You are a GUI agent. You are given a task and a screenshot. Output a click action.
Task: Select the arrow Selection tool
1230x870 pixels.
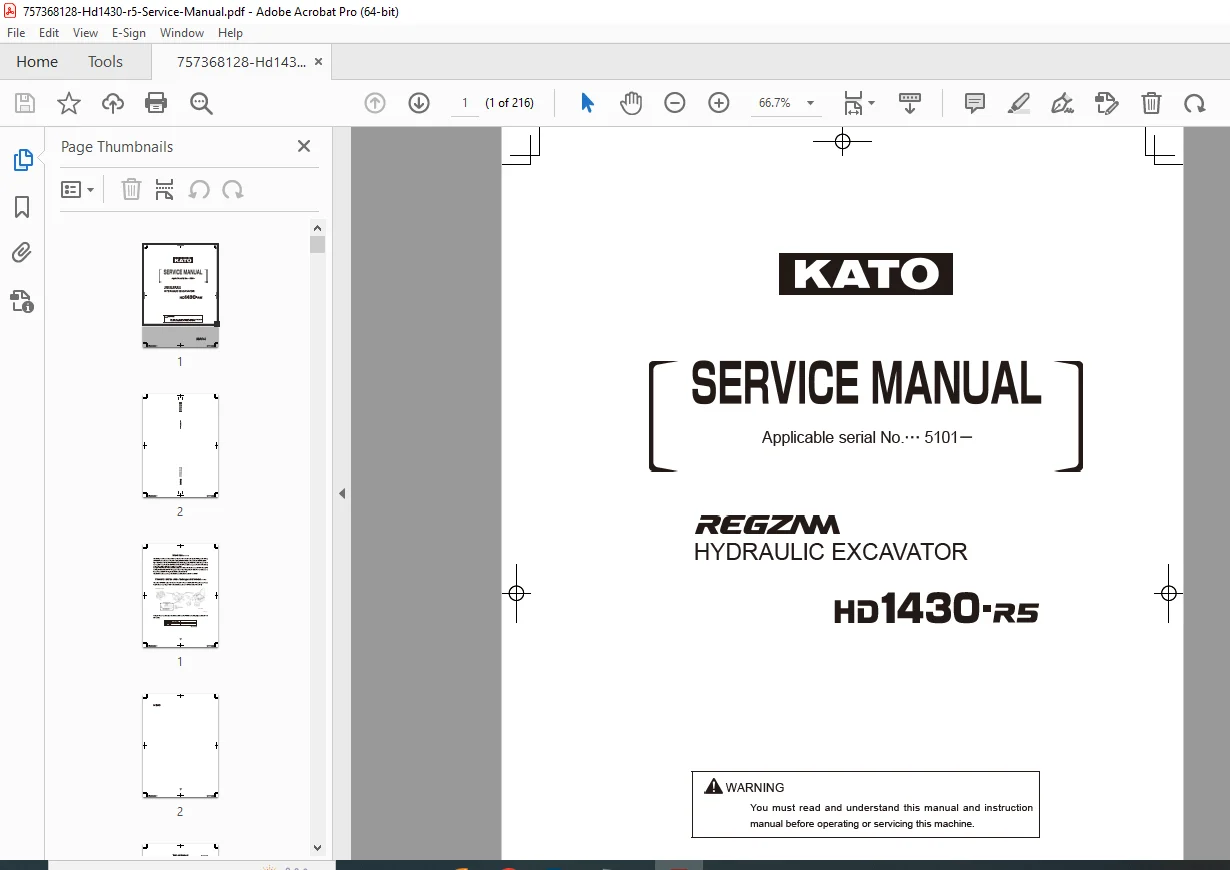[587, 103]
